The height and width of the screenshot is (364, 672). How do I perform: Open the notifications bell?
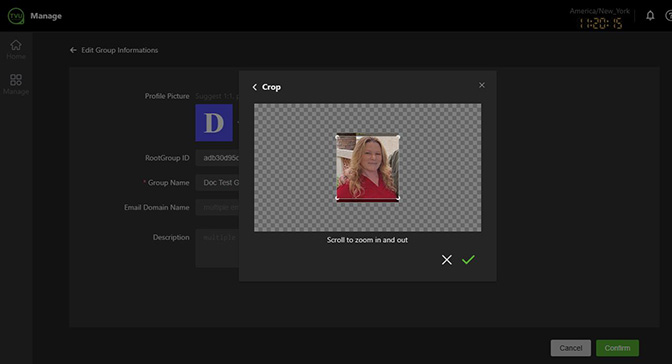pos(650,16)
